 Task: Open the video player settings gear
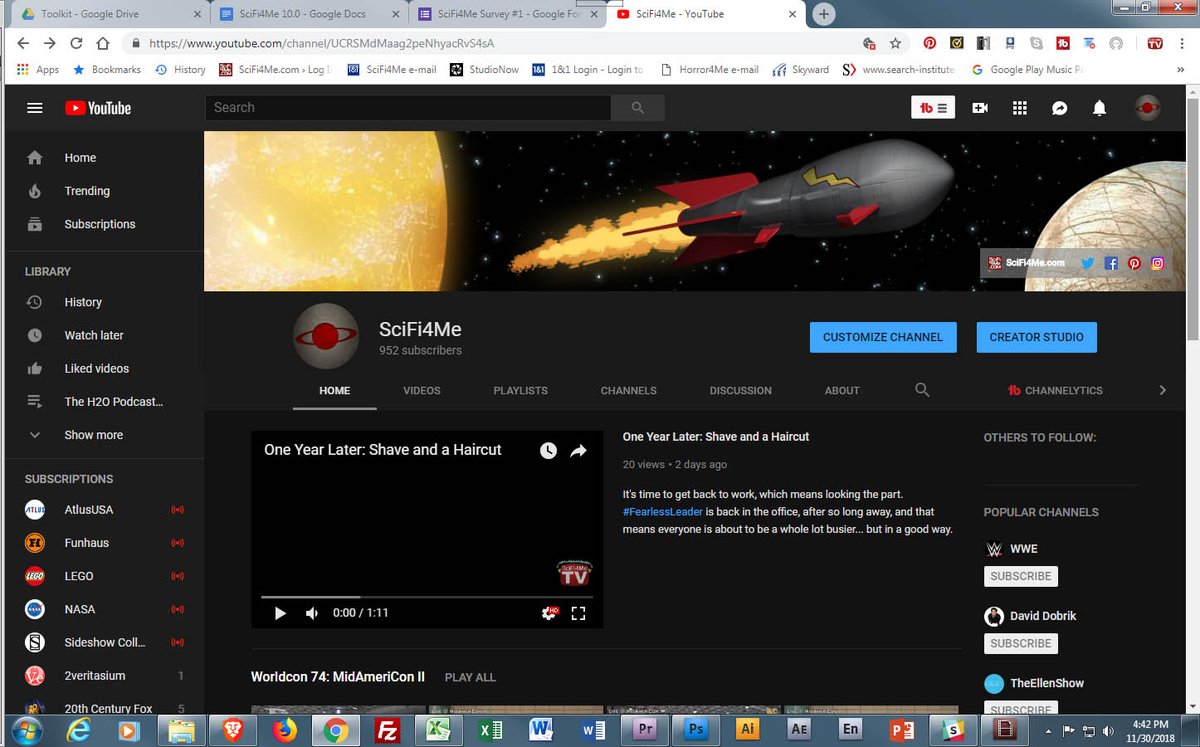tap(548, 613)
